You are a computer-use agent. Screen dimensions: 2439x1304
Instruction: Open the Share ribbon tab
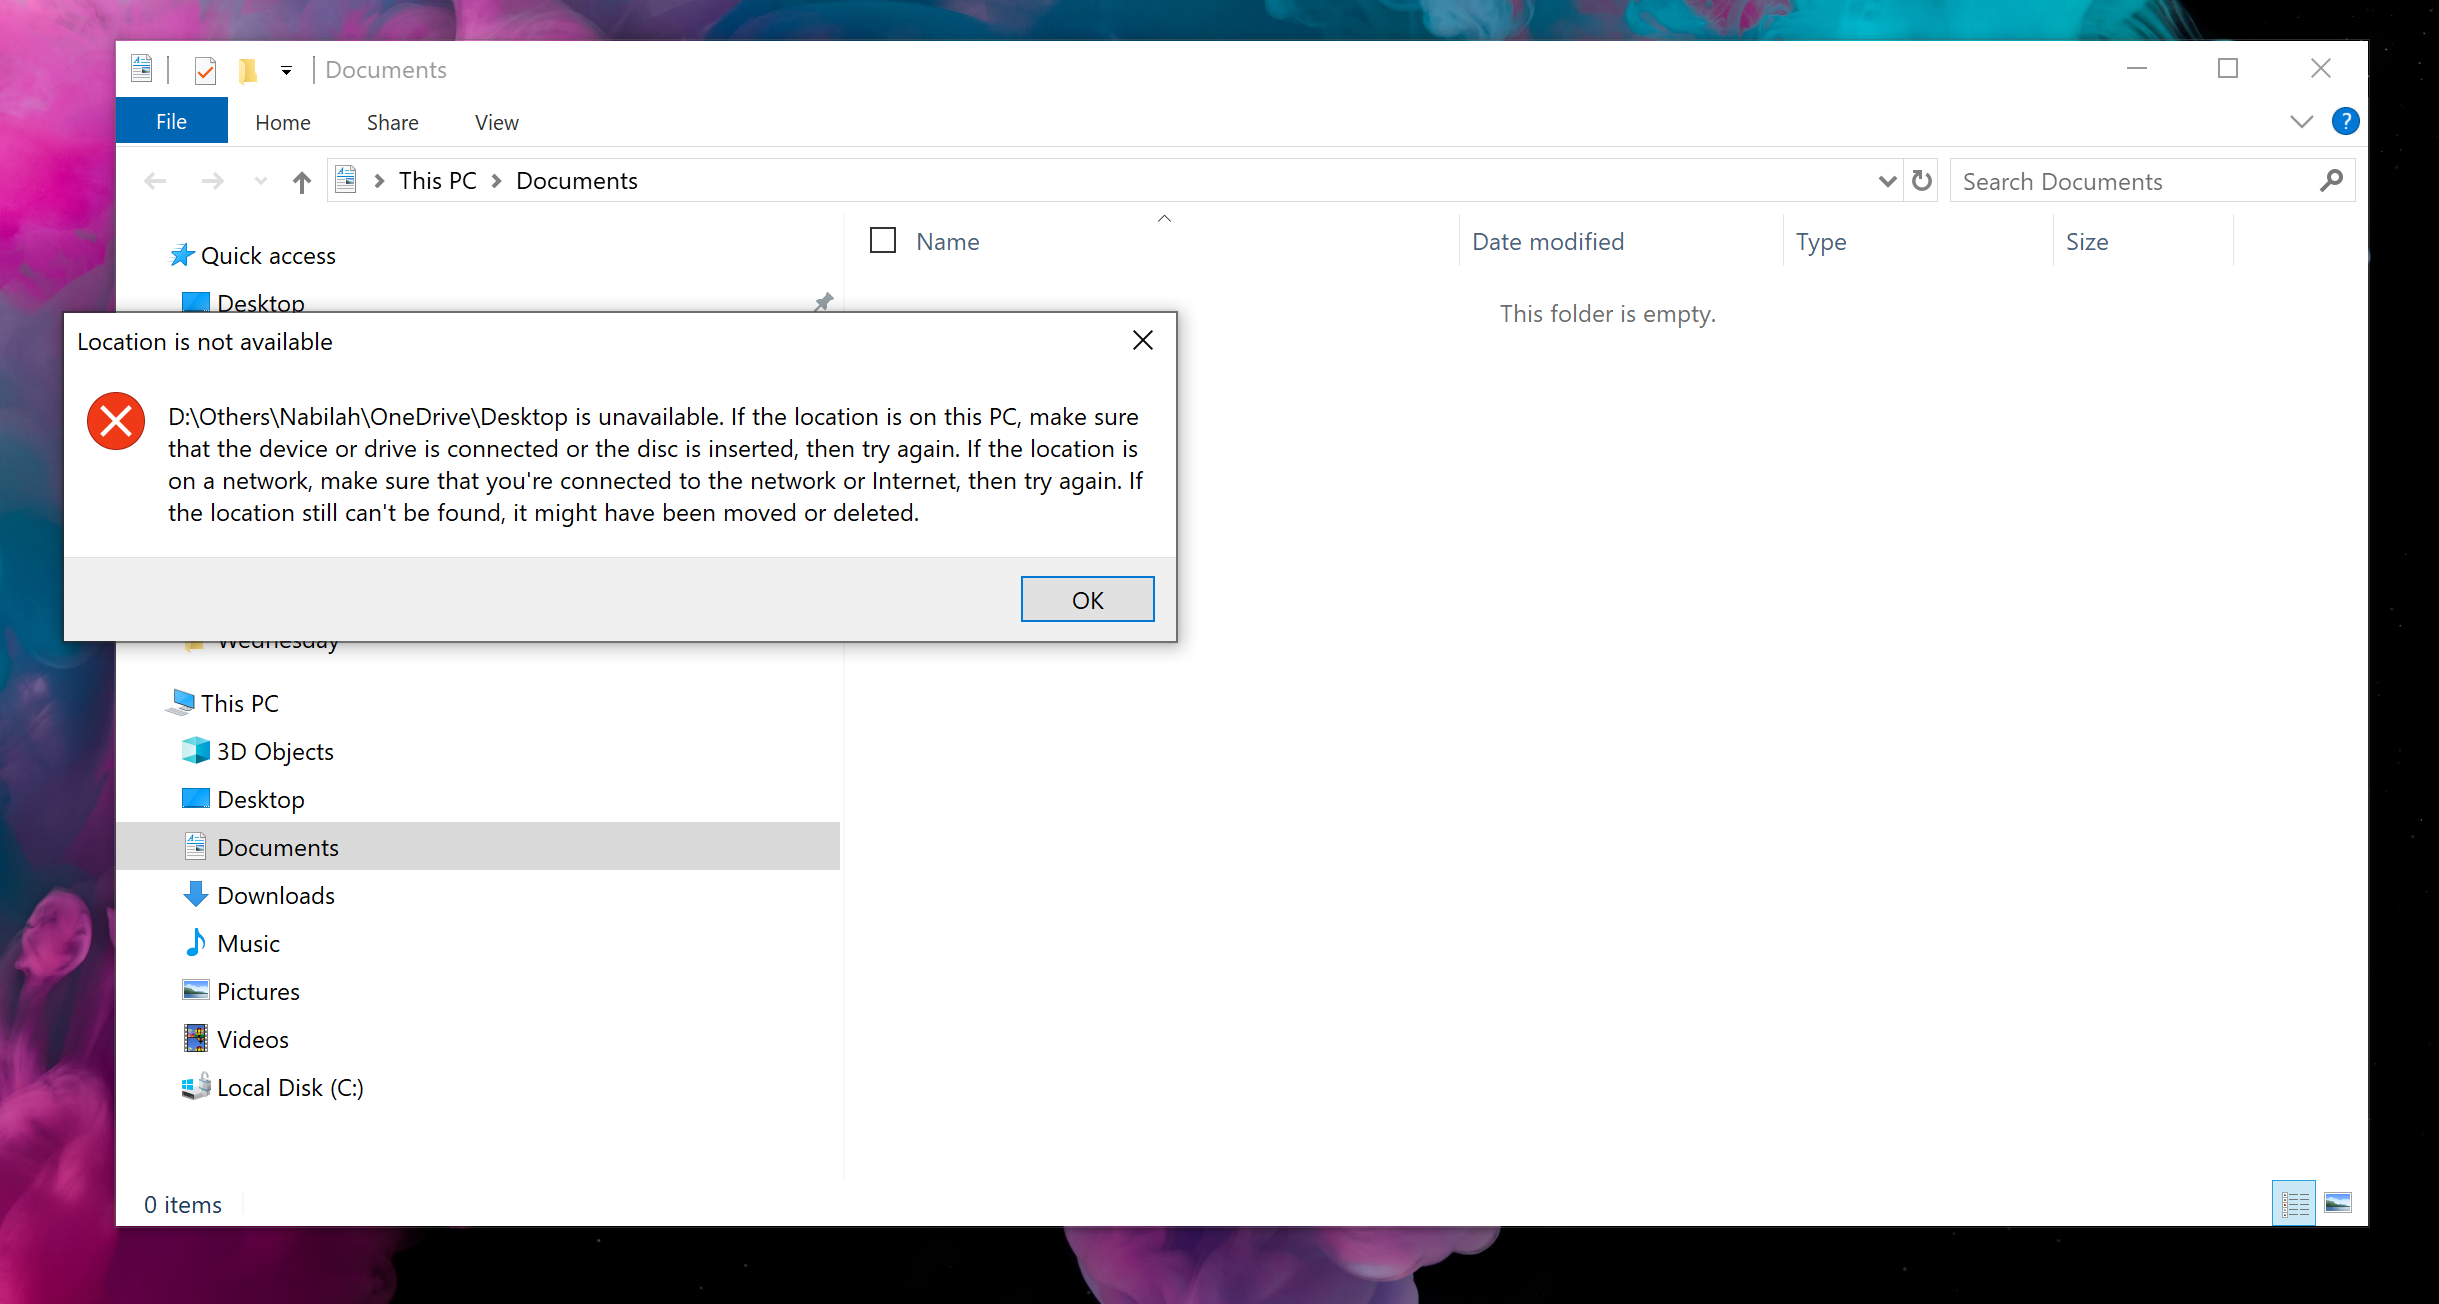click(392, 122)
